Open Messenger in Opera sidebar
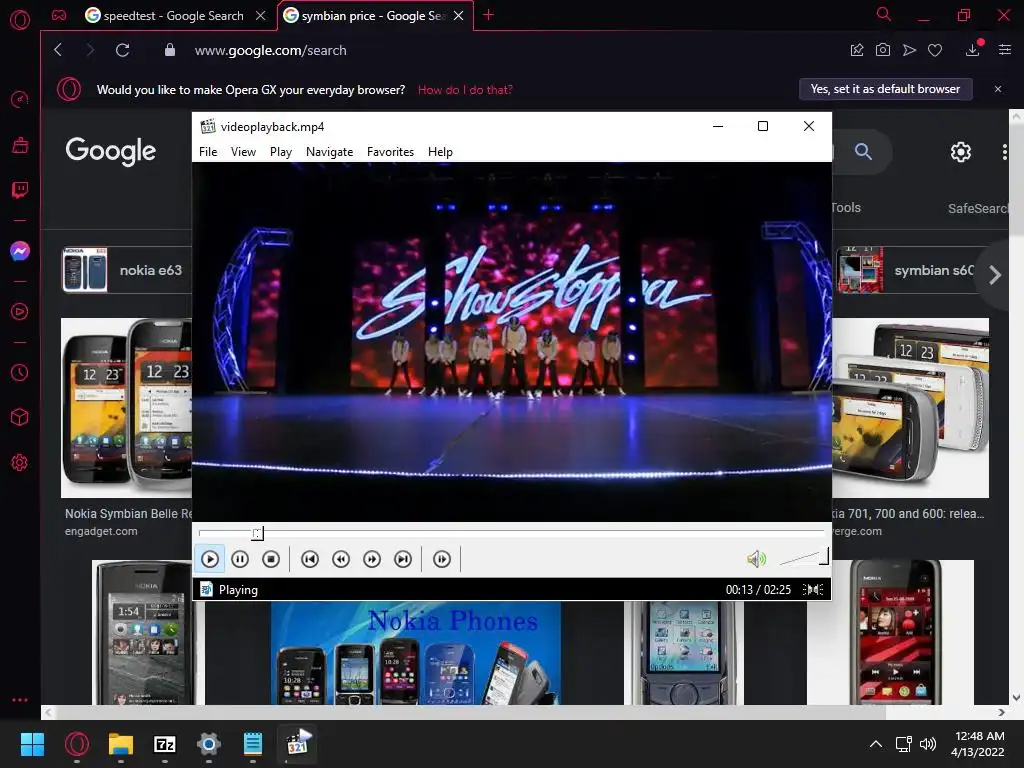The image size is (1024, 768). coord(20,251)
